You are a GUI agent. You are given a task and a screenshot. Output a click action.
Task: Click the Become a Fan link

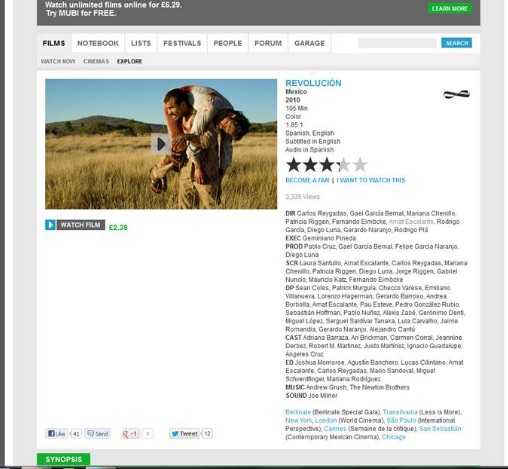click(x=307, y=180)
